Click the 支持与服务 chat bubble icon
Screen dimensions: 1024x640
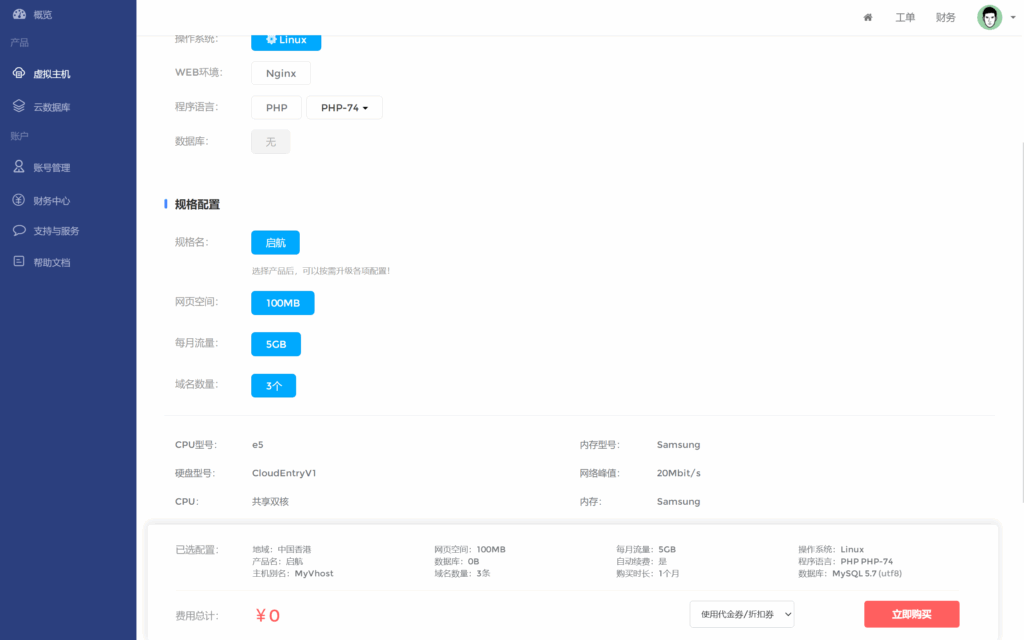(x=19, y=230)
